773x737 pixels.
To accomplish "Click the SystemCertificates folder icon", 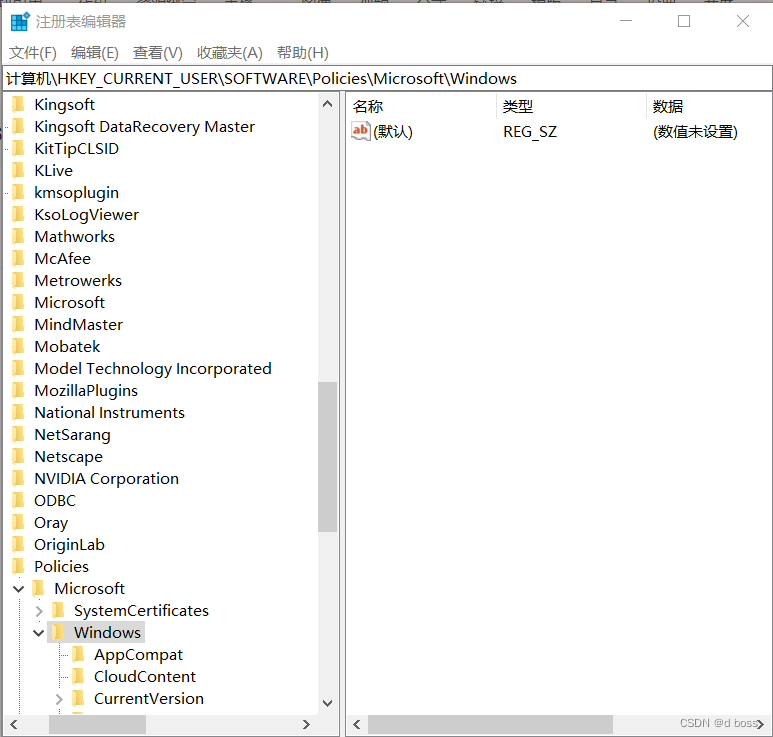I will (x=58, y=610).
